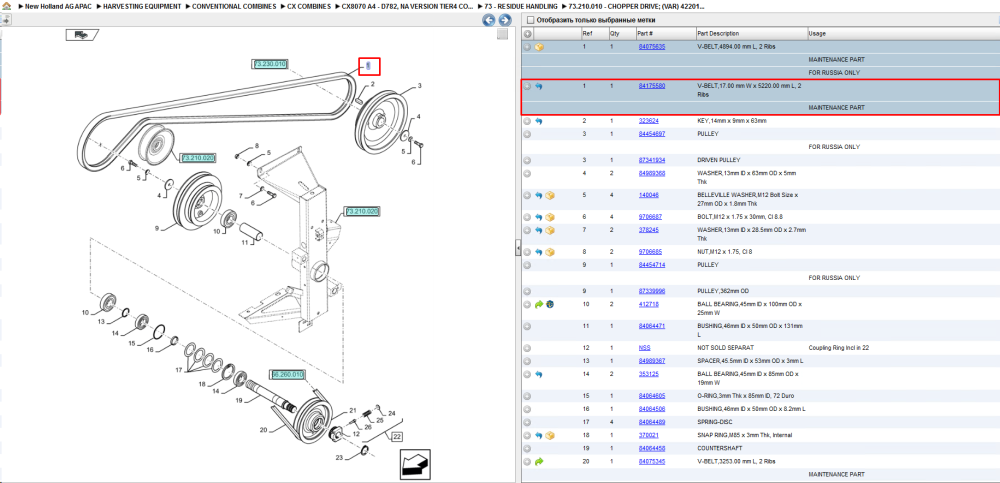
Task: Open diagram reference label 73.230.010
Action: click(270, 64)
